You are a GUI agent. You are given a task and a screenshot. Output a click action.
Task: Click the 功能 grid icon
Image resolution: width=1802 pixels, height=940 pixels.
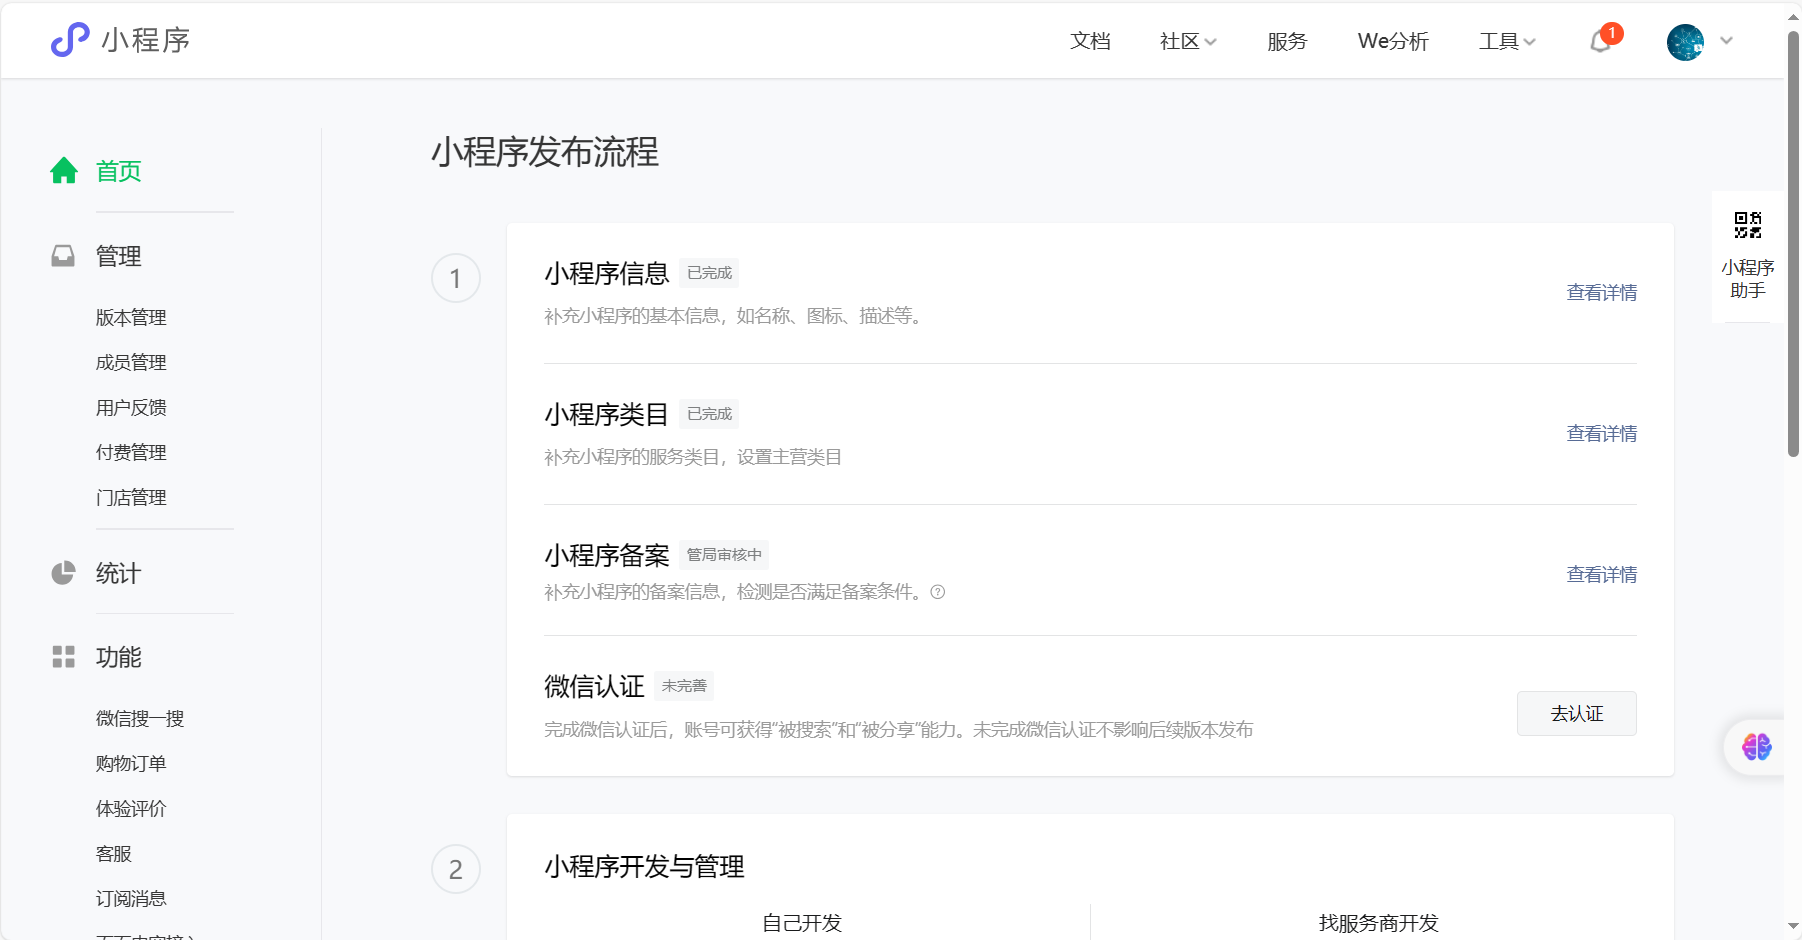coord(63,657)
